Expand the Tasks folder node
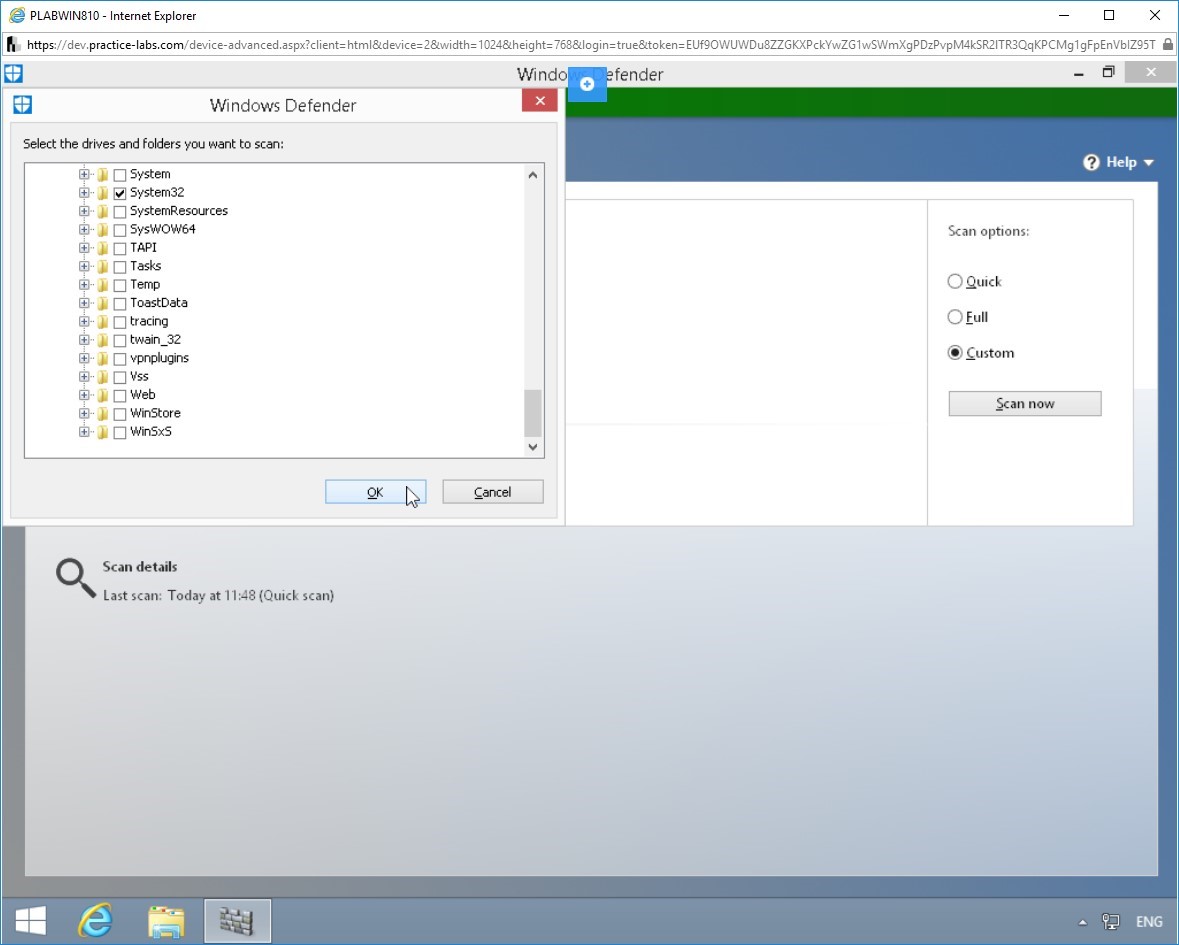Viewport: 1179px width, 945px height. coord(84,266)
